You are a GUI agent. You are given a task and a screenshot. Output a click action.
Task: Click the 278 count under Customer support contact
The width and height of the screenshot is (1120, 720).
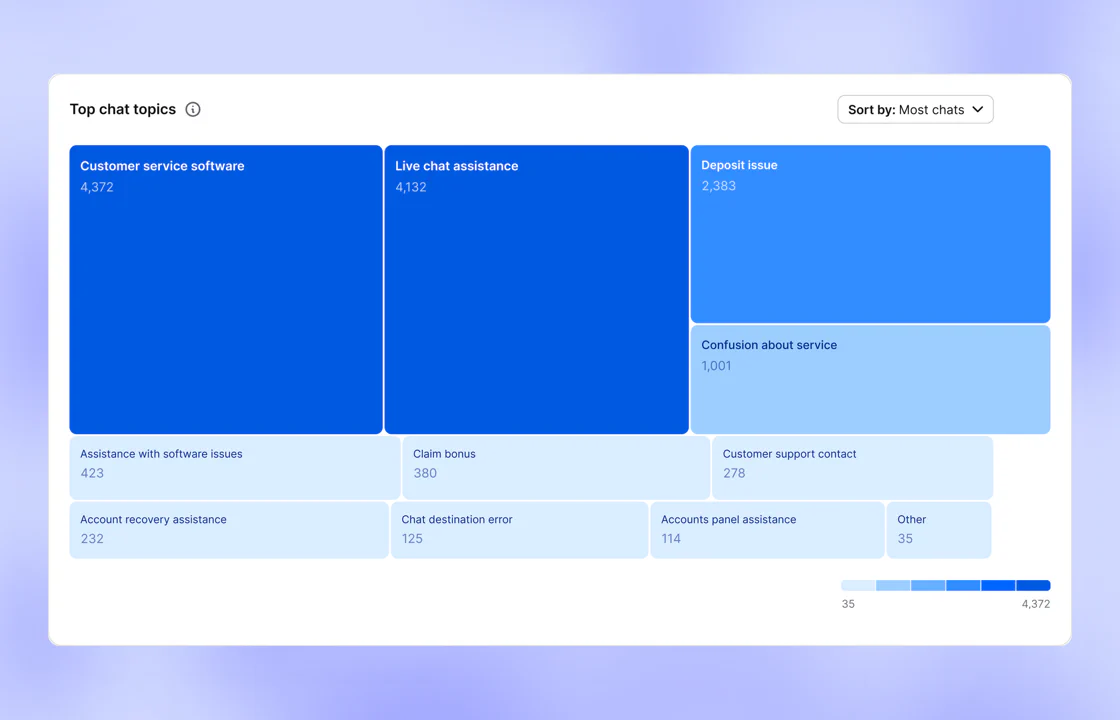[x=734, y=473]
